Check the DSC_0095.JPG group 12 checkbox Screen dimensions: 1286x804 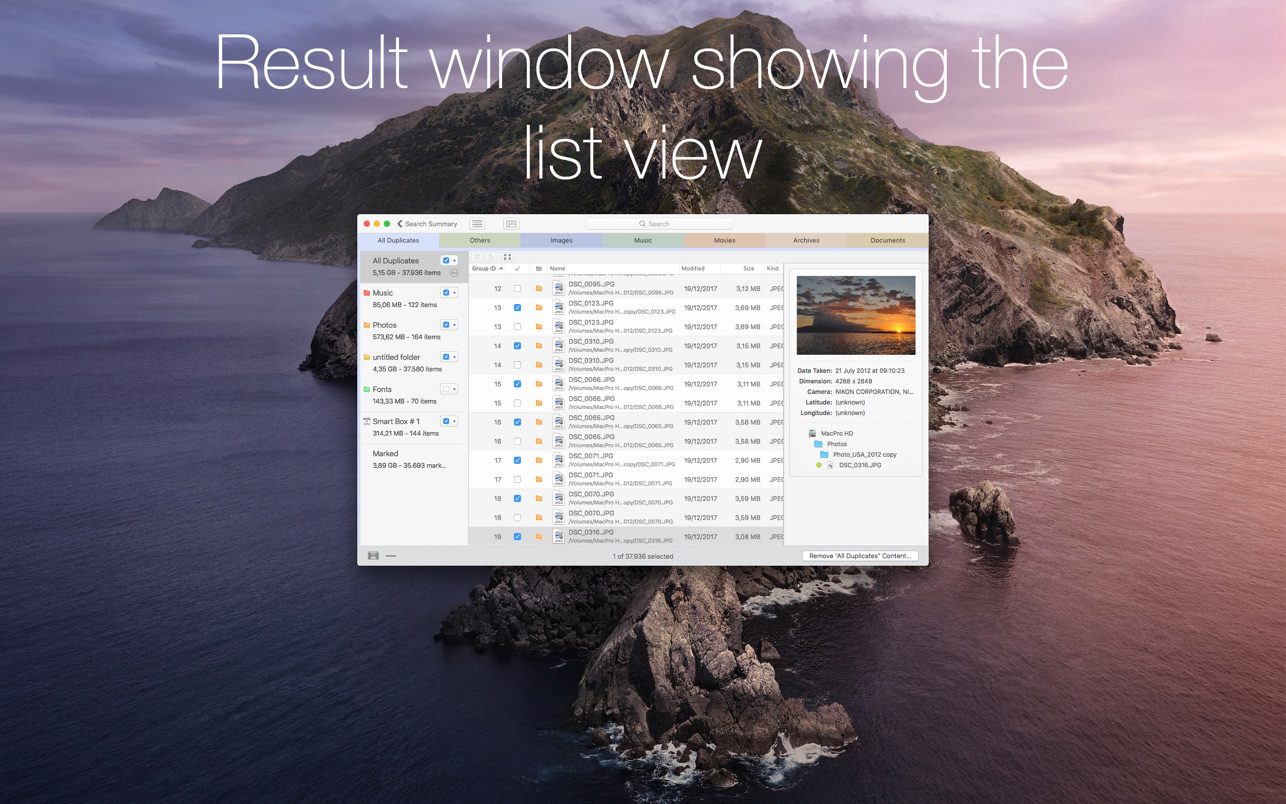point(517,289)
